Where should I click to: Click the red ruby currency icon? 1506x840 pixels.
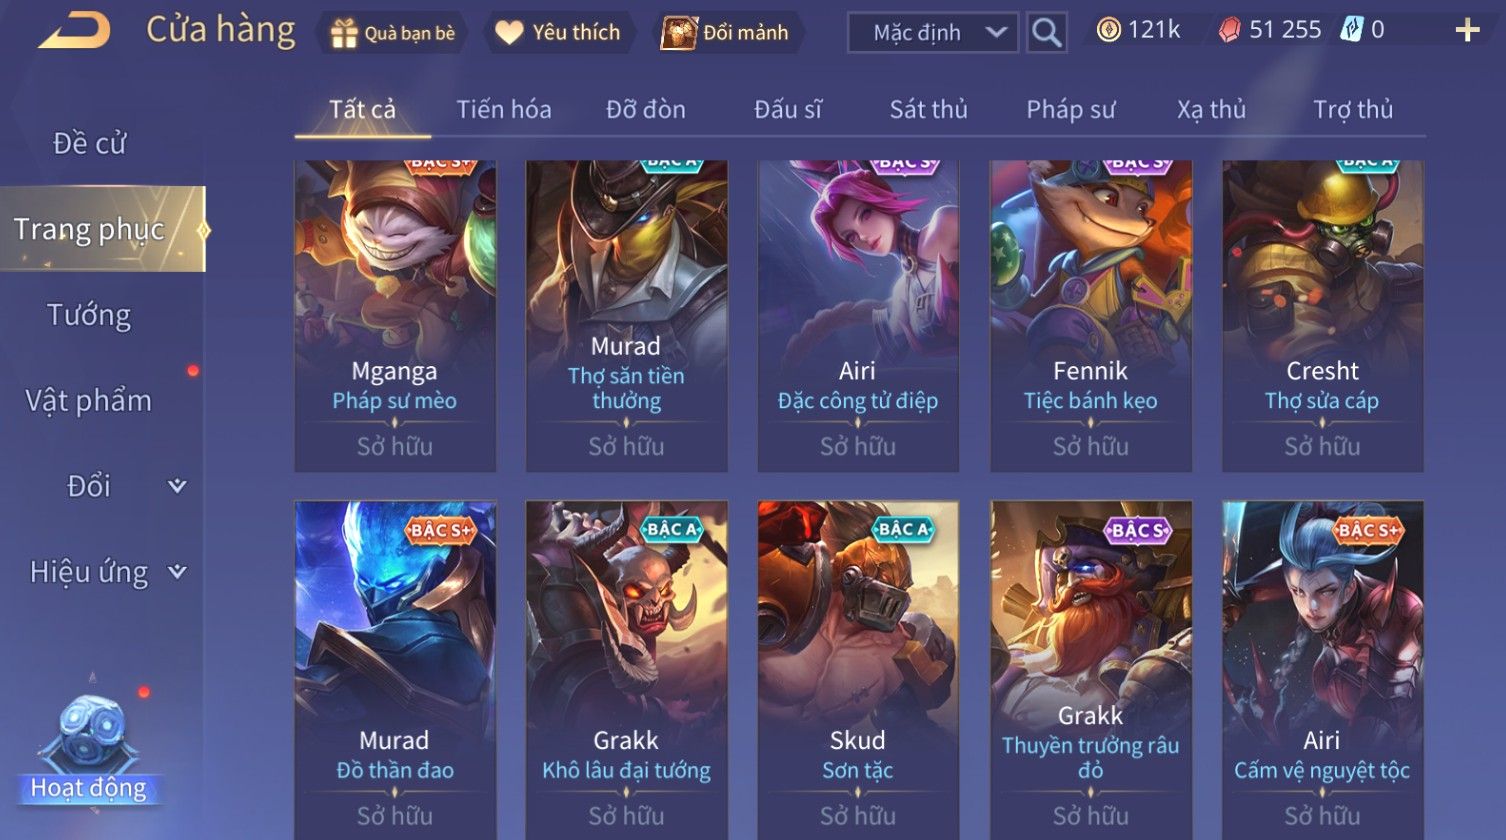pos(1229,31)
